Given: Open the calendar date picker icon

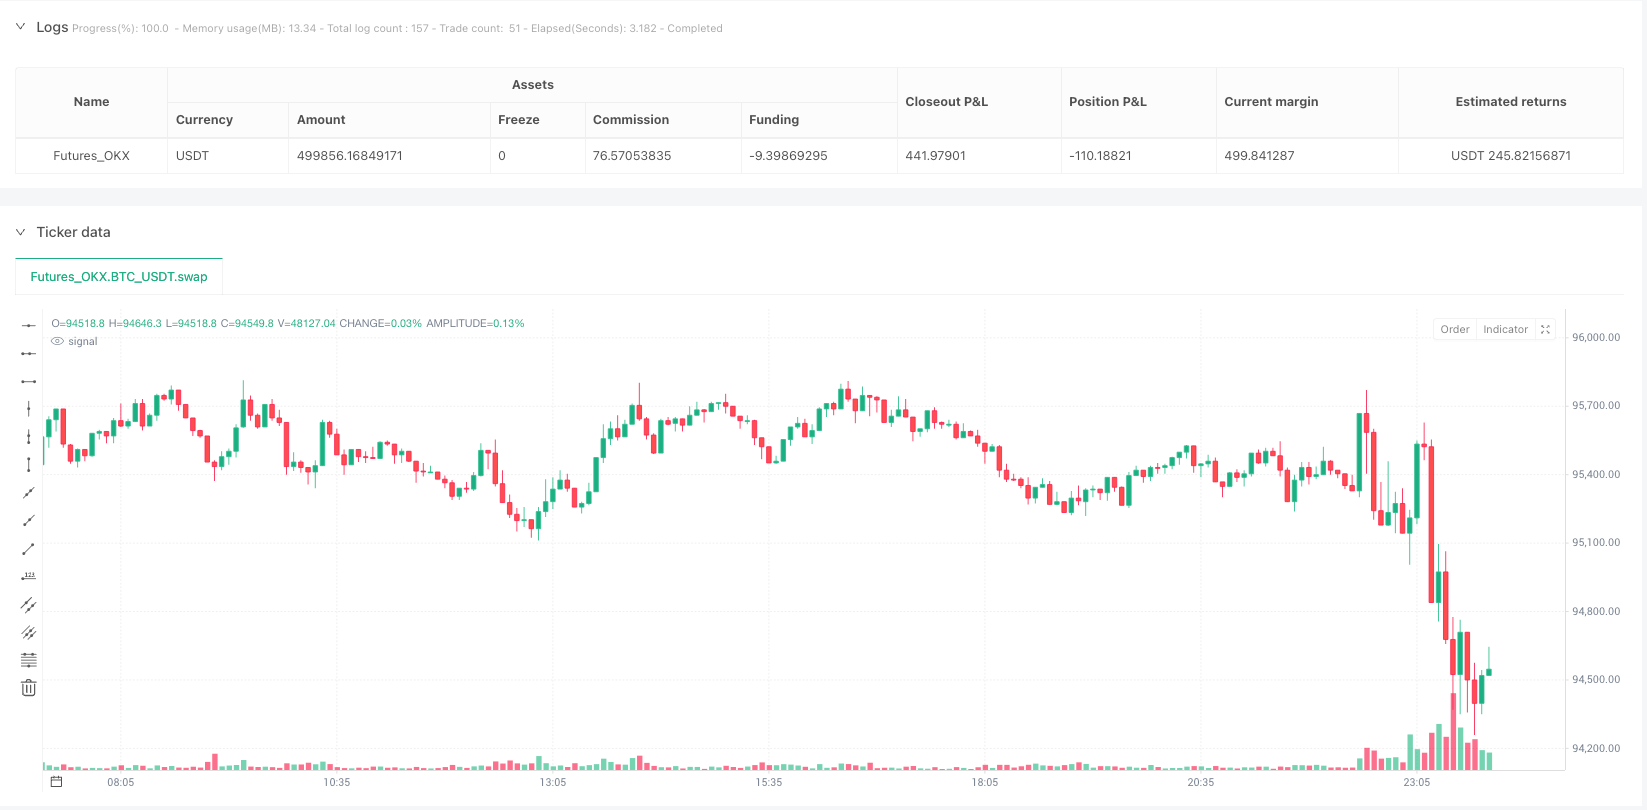Looking at the screenshot, I should tap(57, 782).
